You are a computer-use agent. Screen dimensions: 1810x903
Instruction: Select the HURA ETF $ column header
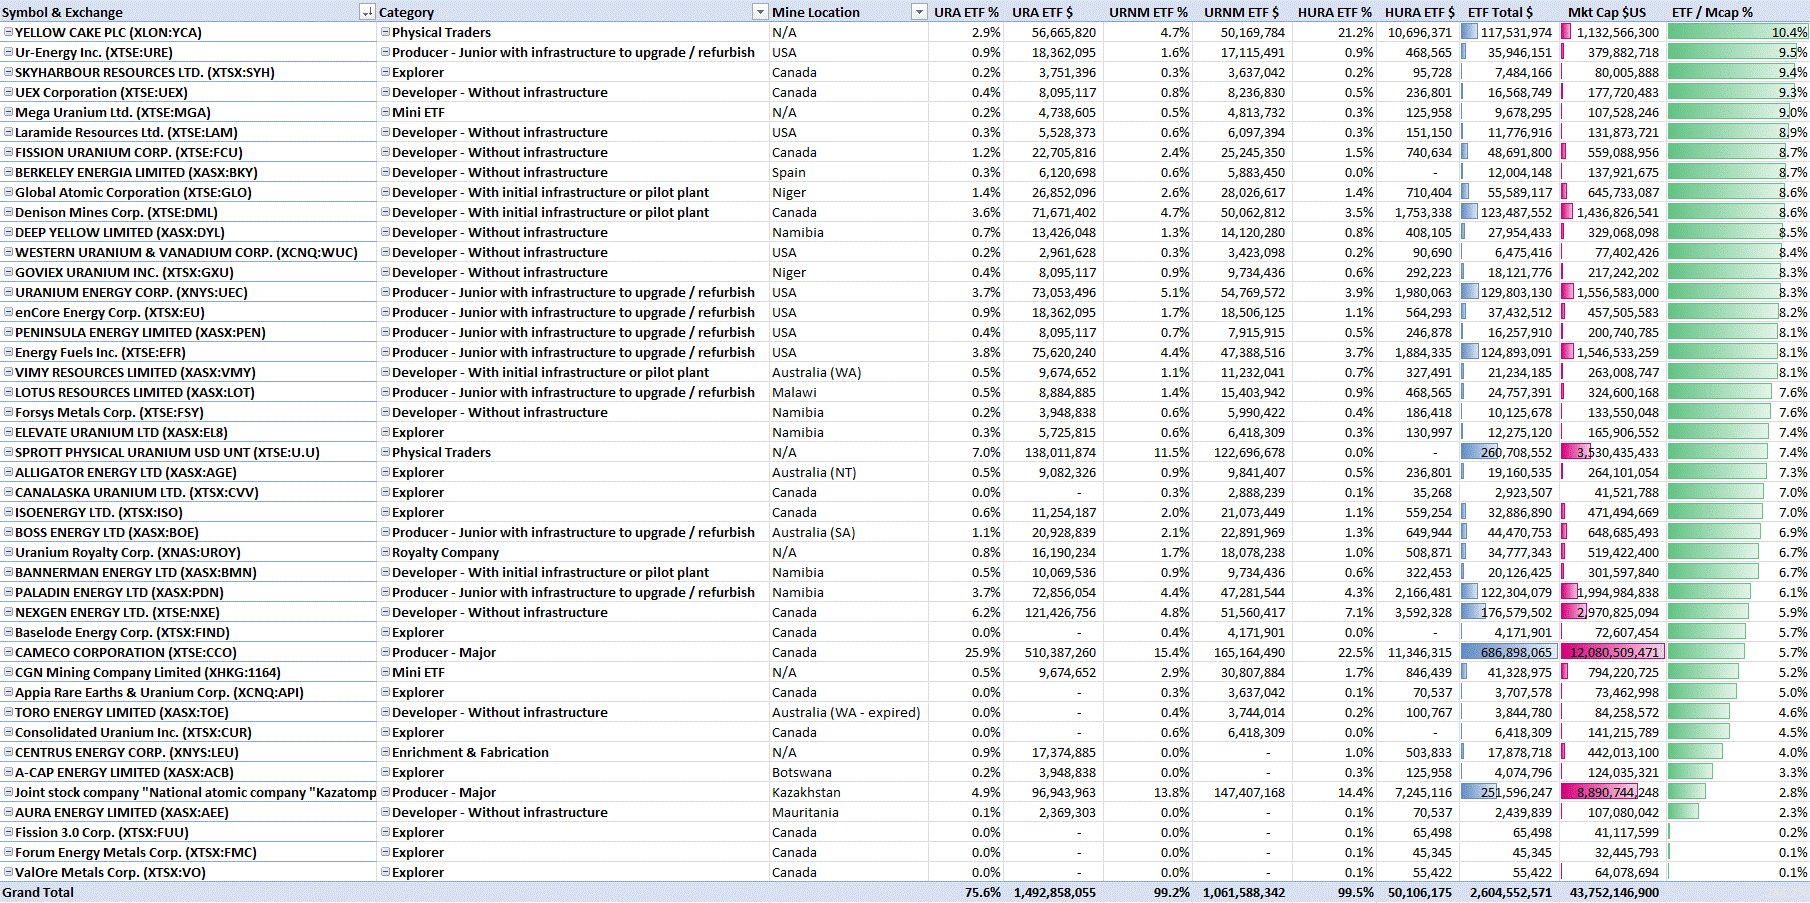pos(1420,12)
